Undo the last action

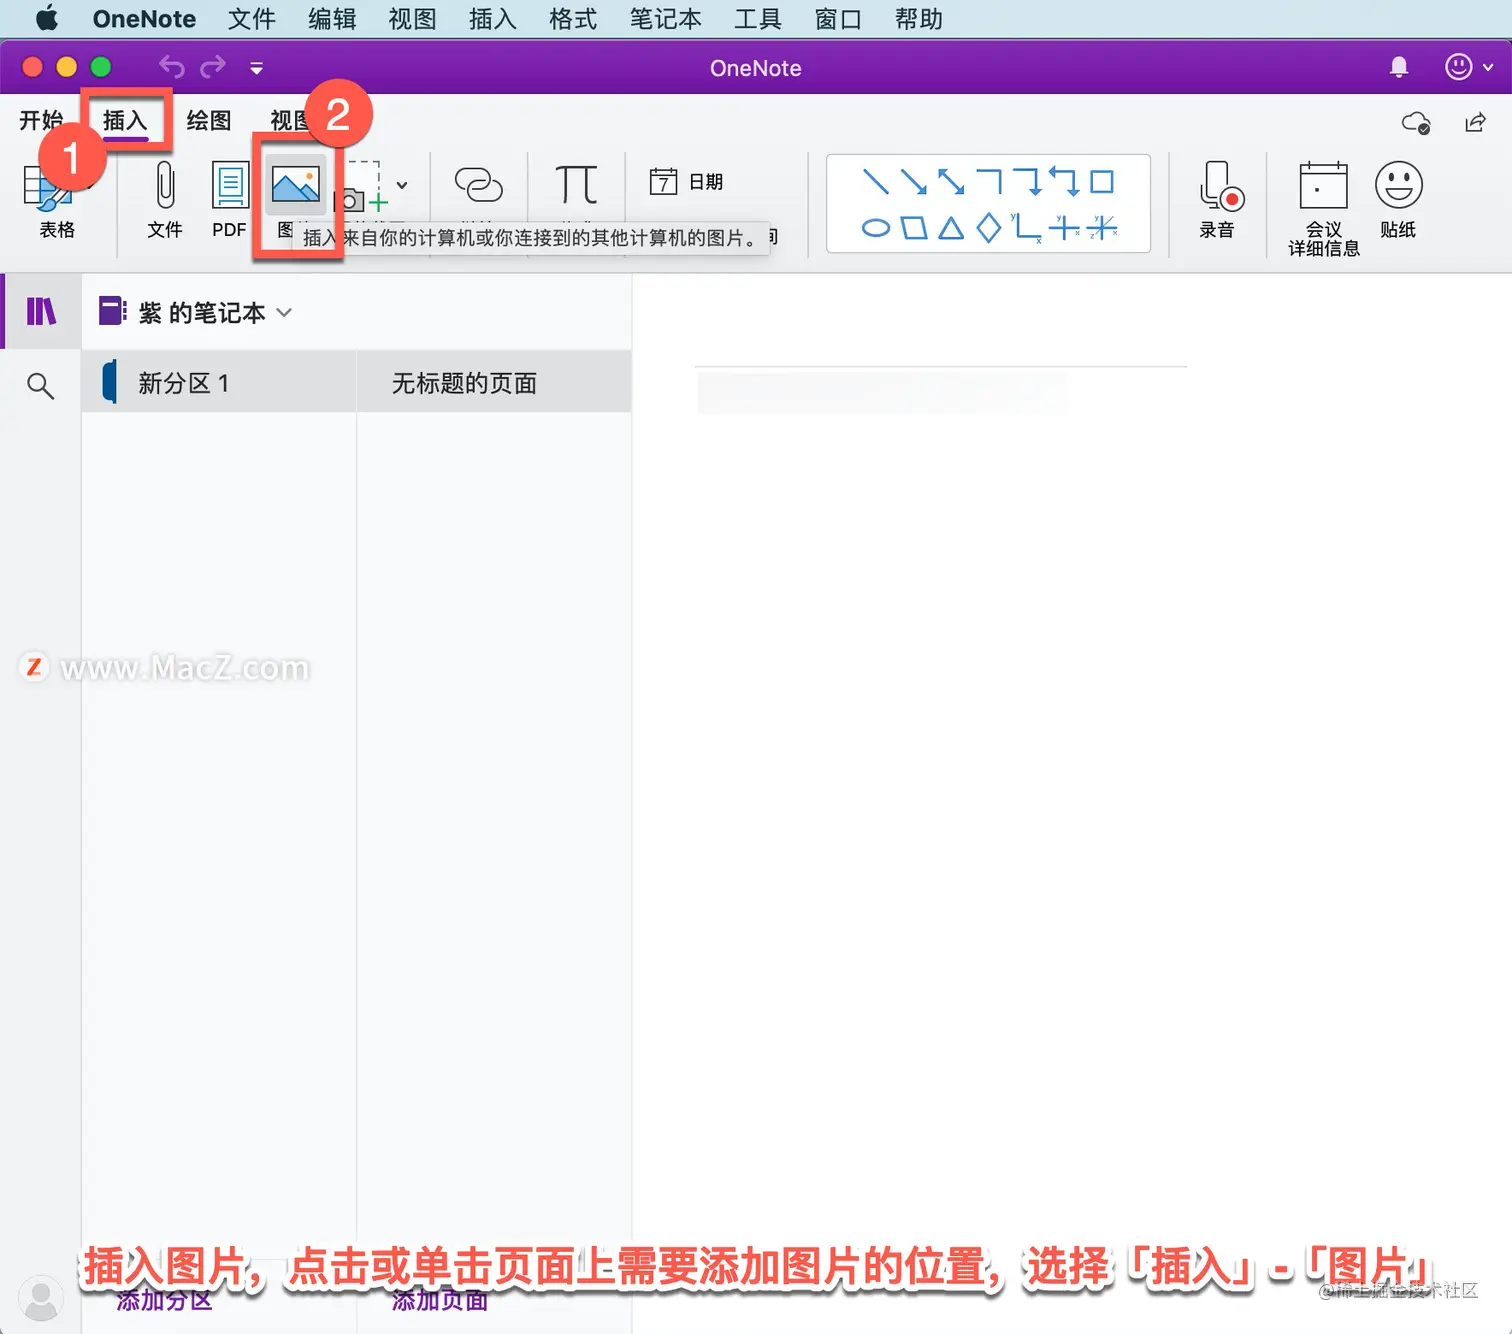(x=172, y=67)
